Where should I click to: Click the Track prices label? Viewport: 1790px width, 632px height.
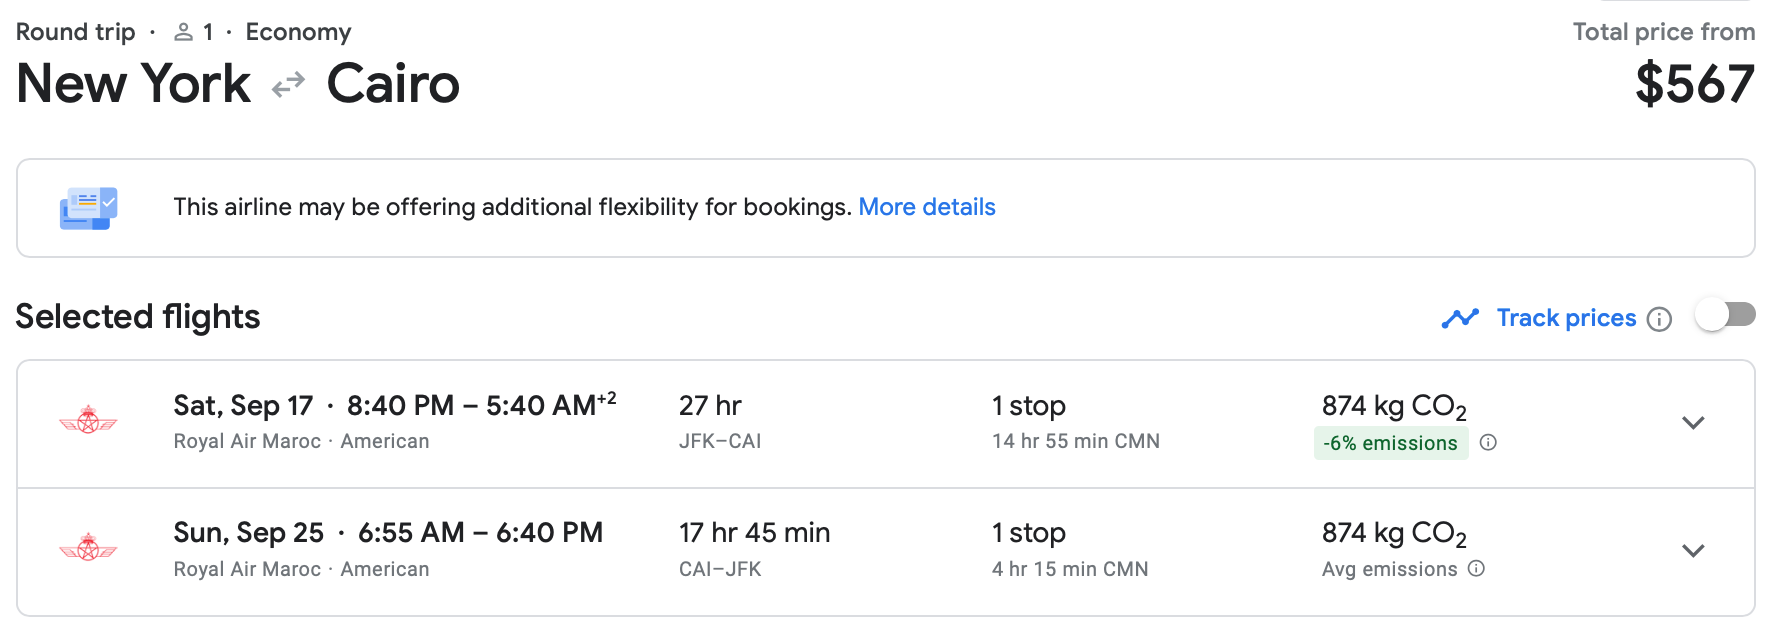[1565, 318]
